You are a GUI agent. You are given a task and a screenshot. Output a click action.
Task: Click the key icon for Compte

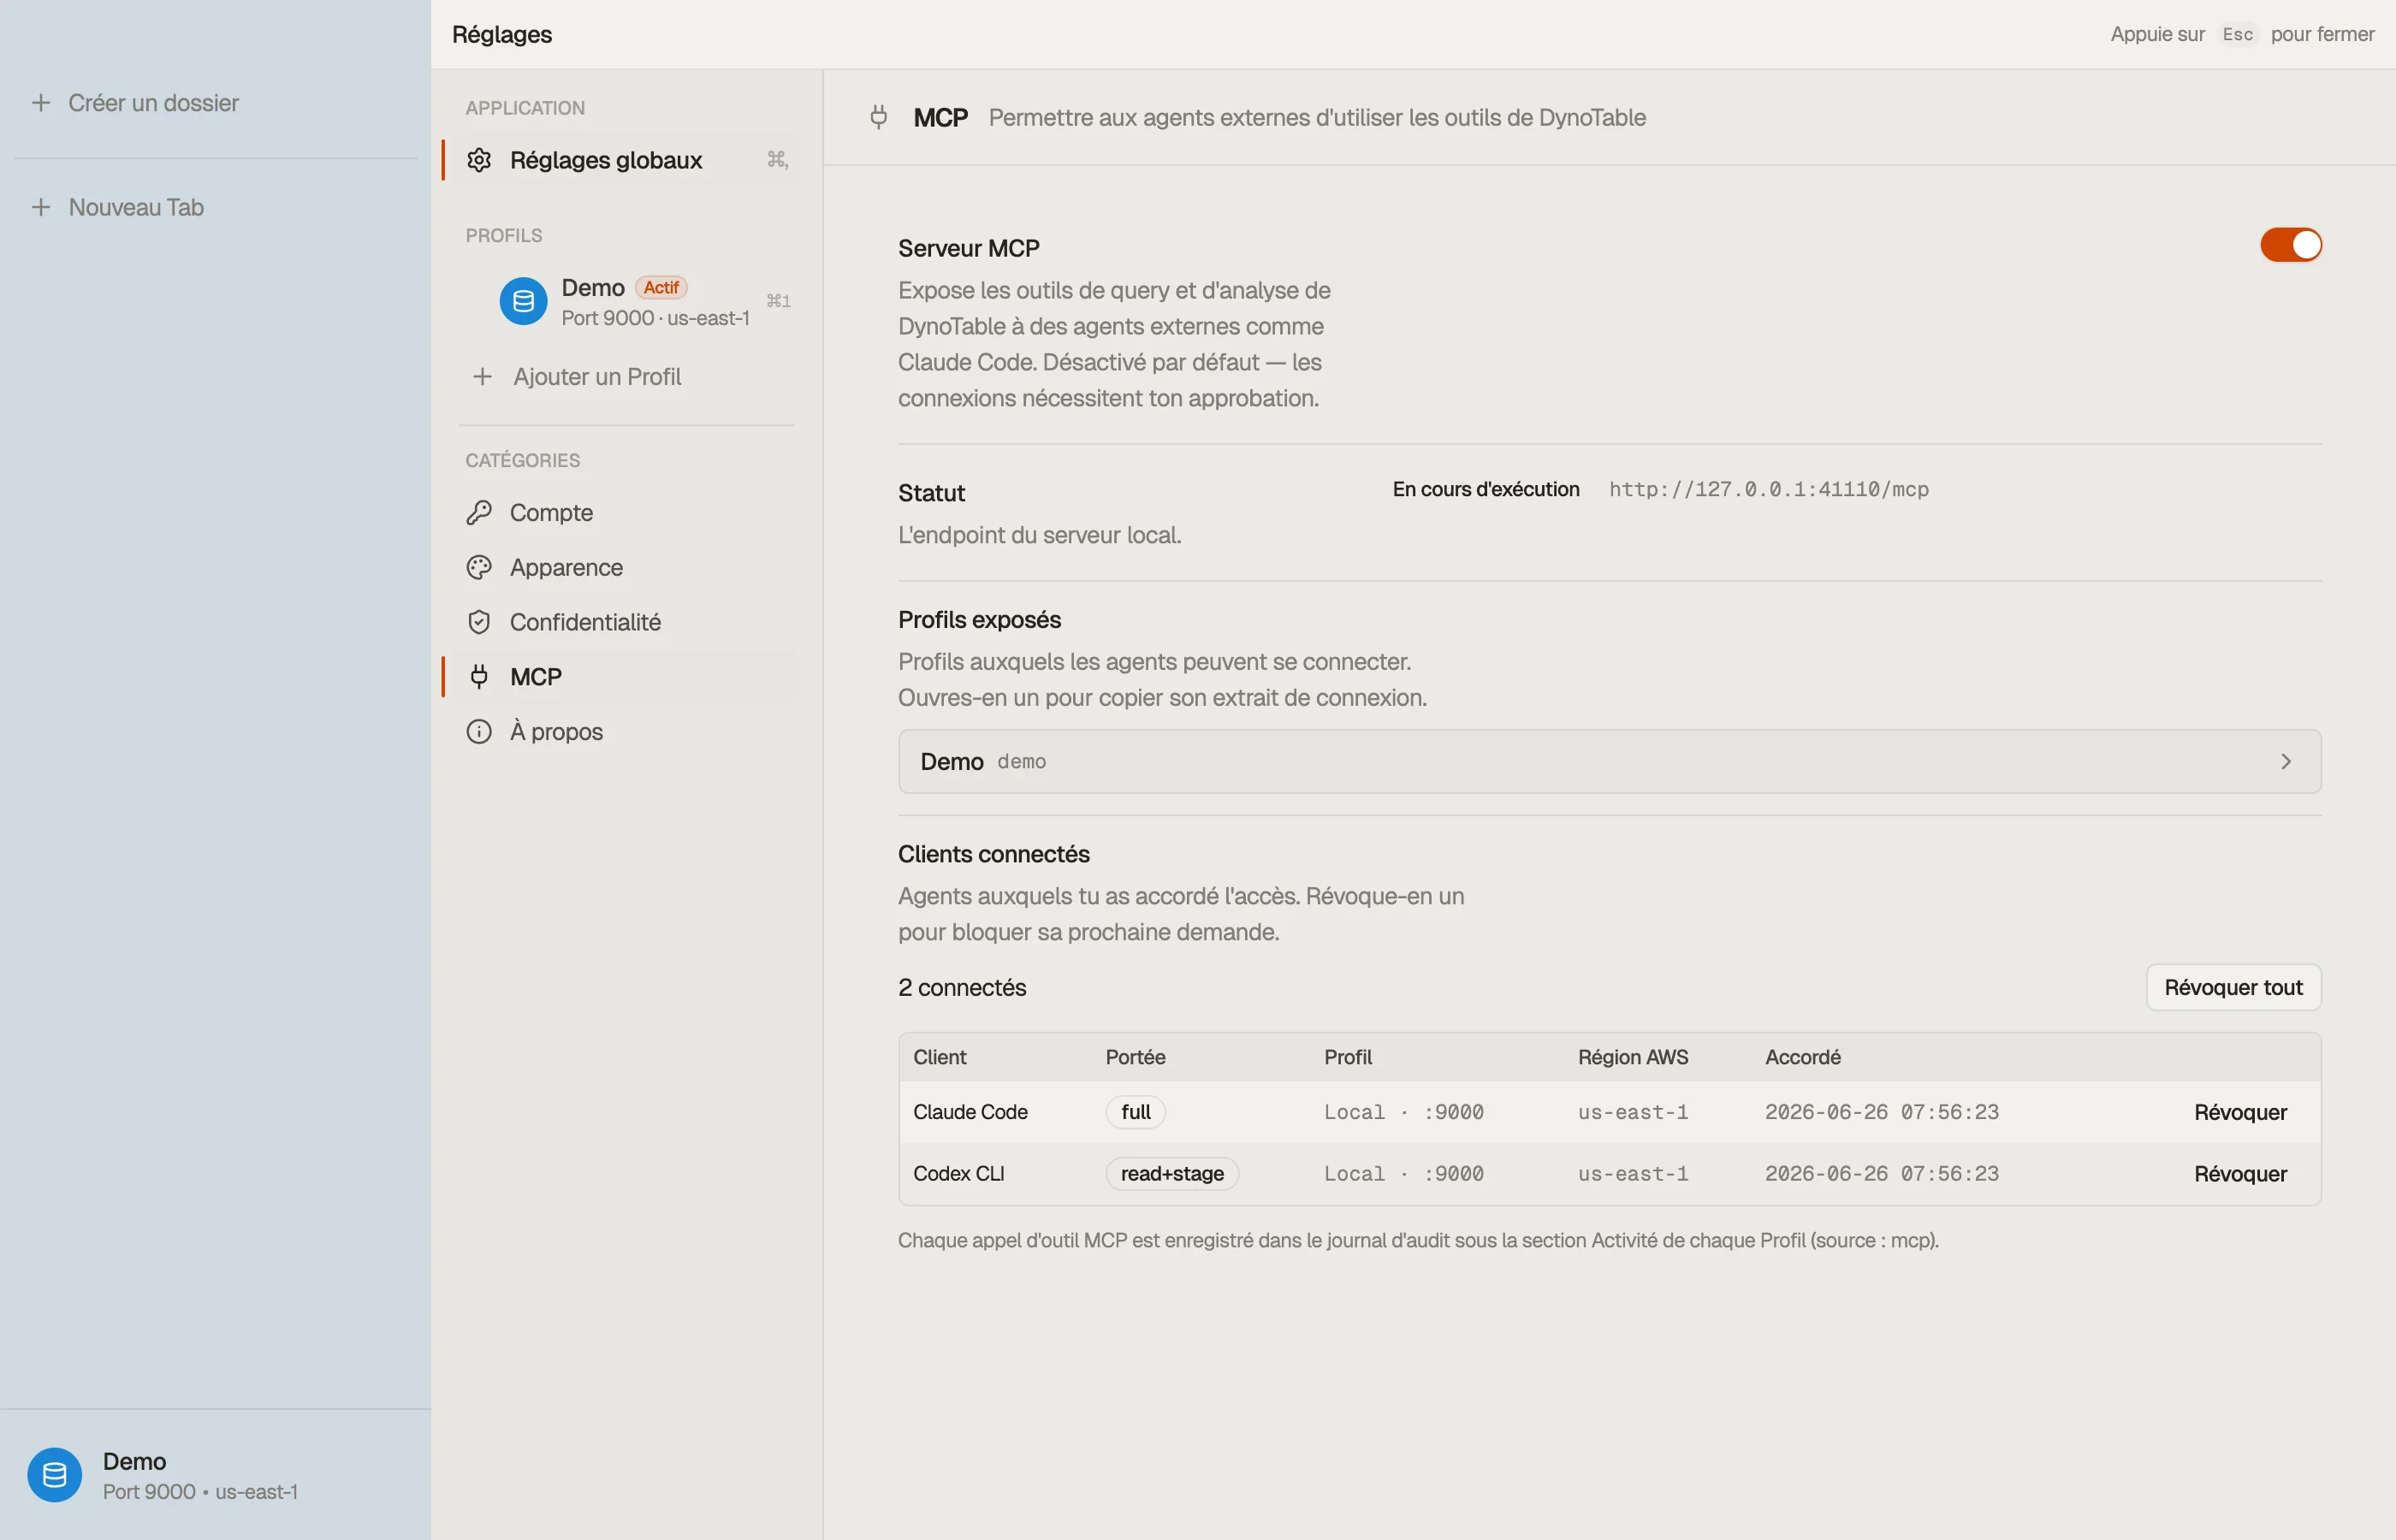pyautogui.click(x=479, y=513)
